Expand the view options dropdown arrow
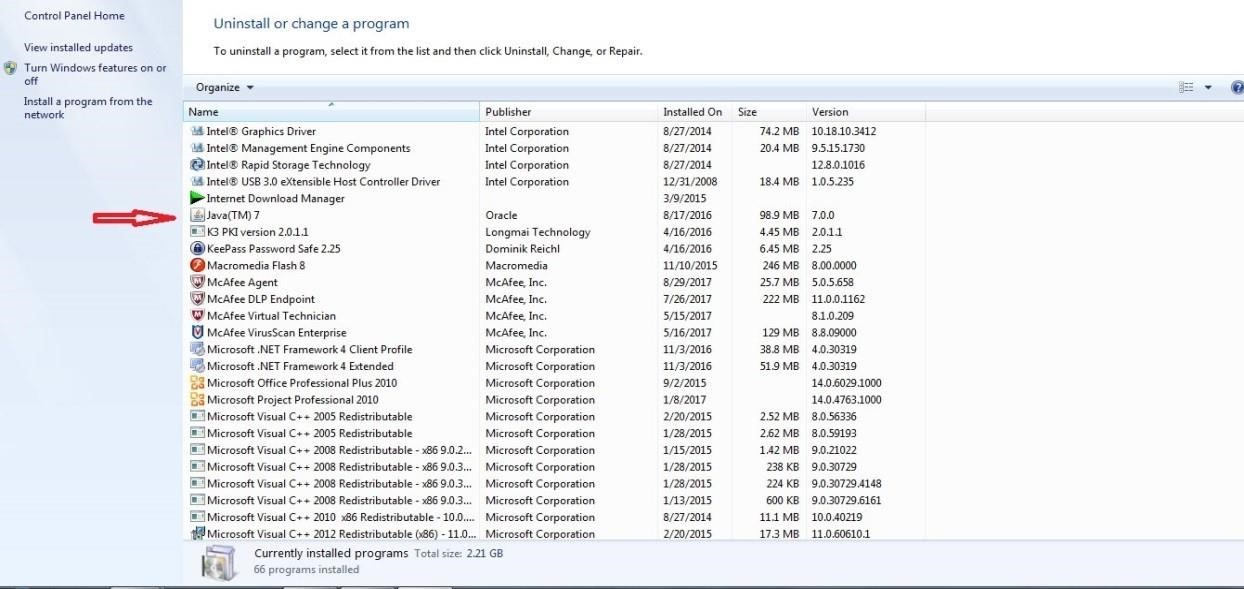This screenshot has width=1244, height=589. pos(1208,88)
